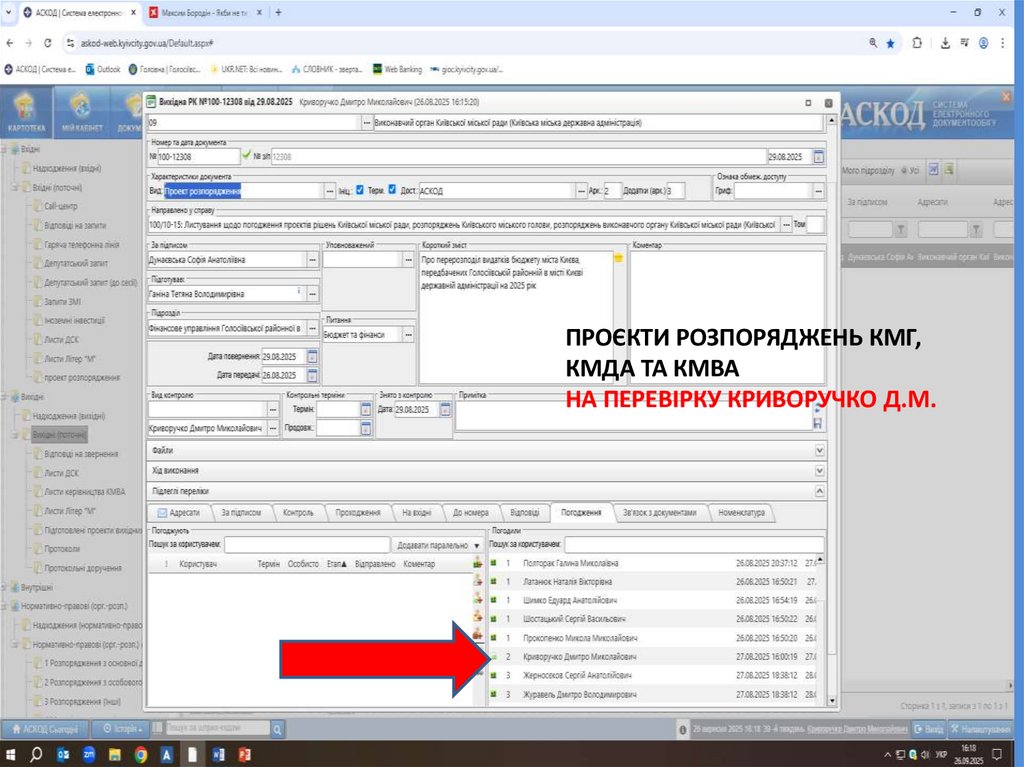The width and height of the screenshot is (1024, 767).
Task: Click the Погодили list vertical scrollbar
Action: 820,627
